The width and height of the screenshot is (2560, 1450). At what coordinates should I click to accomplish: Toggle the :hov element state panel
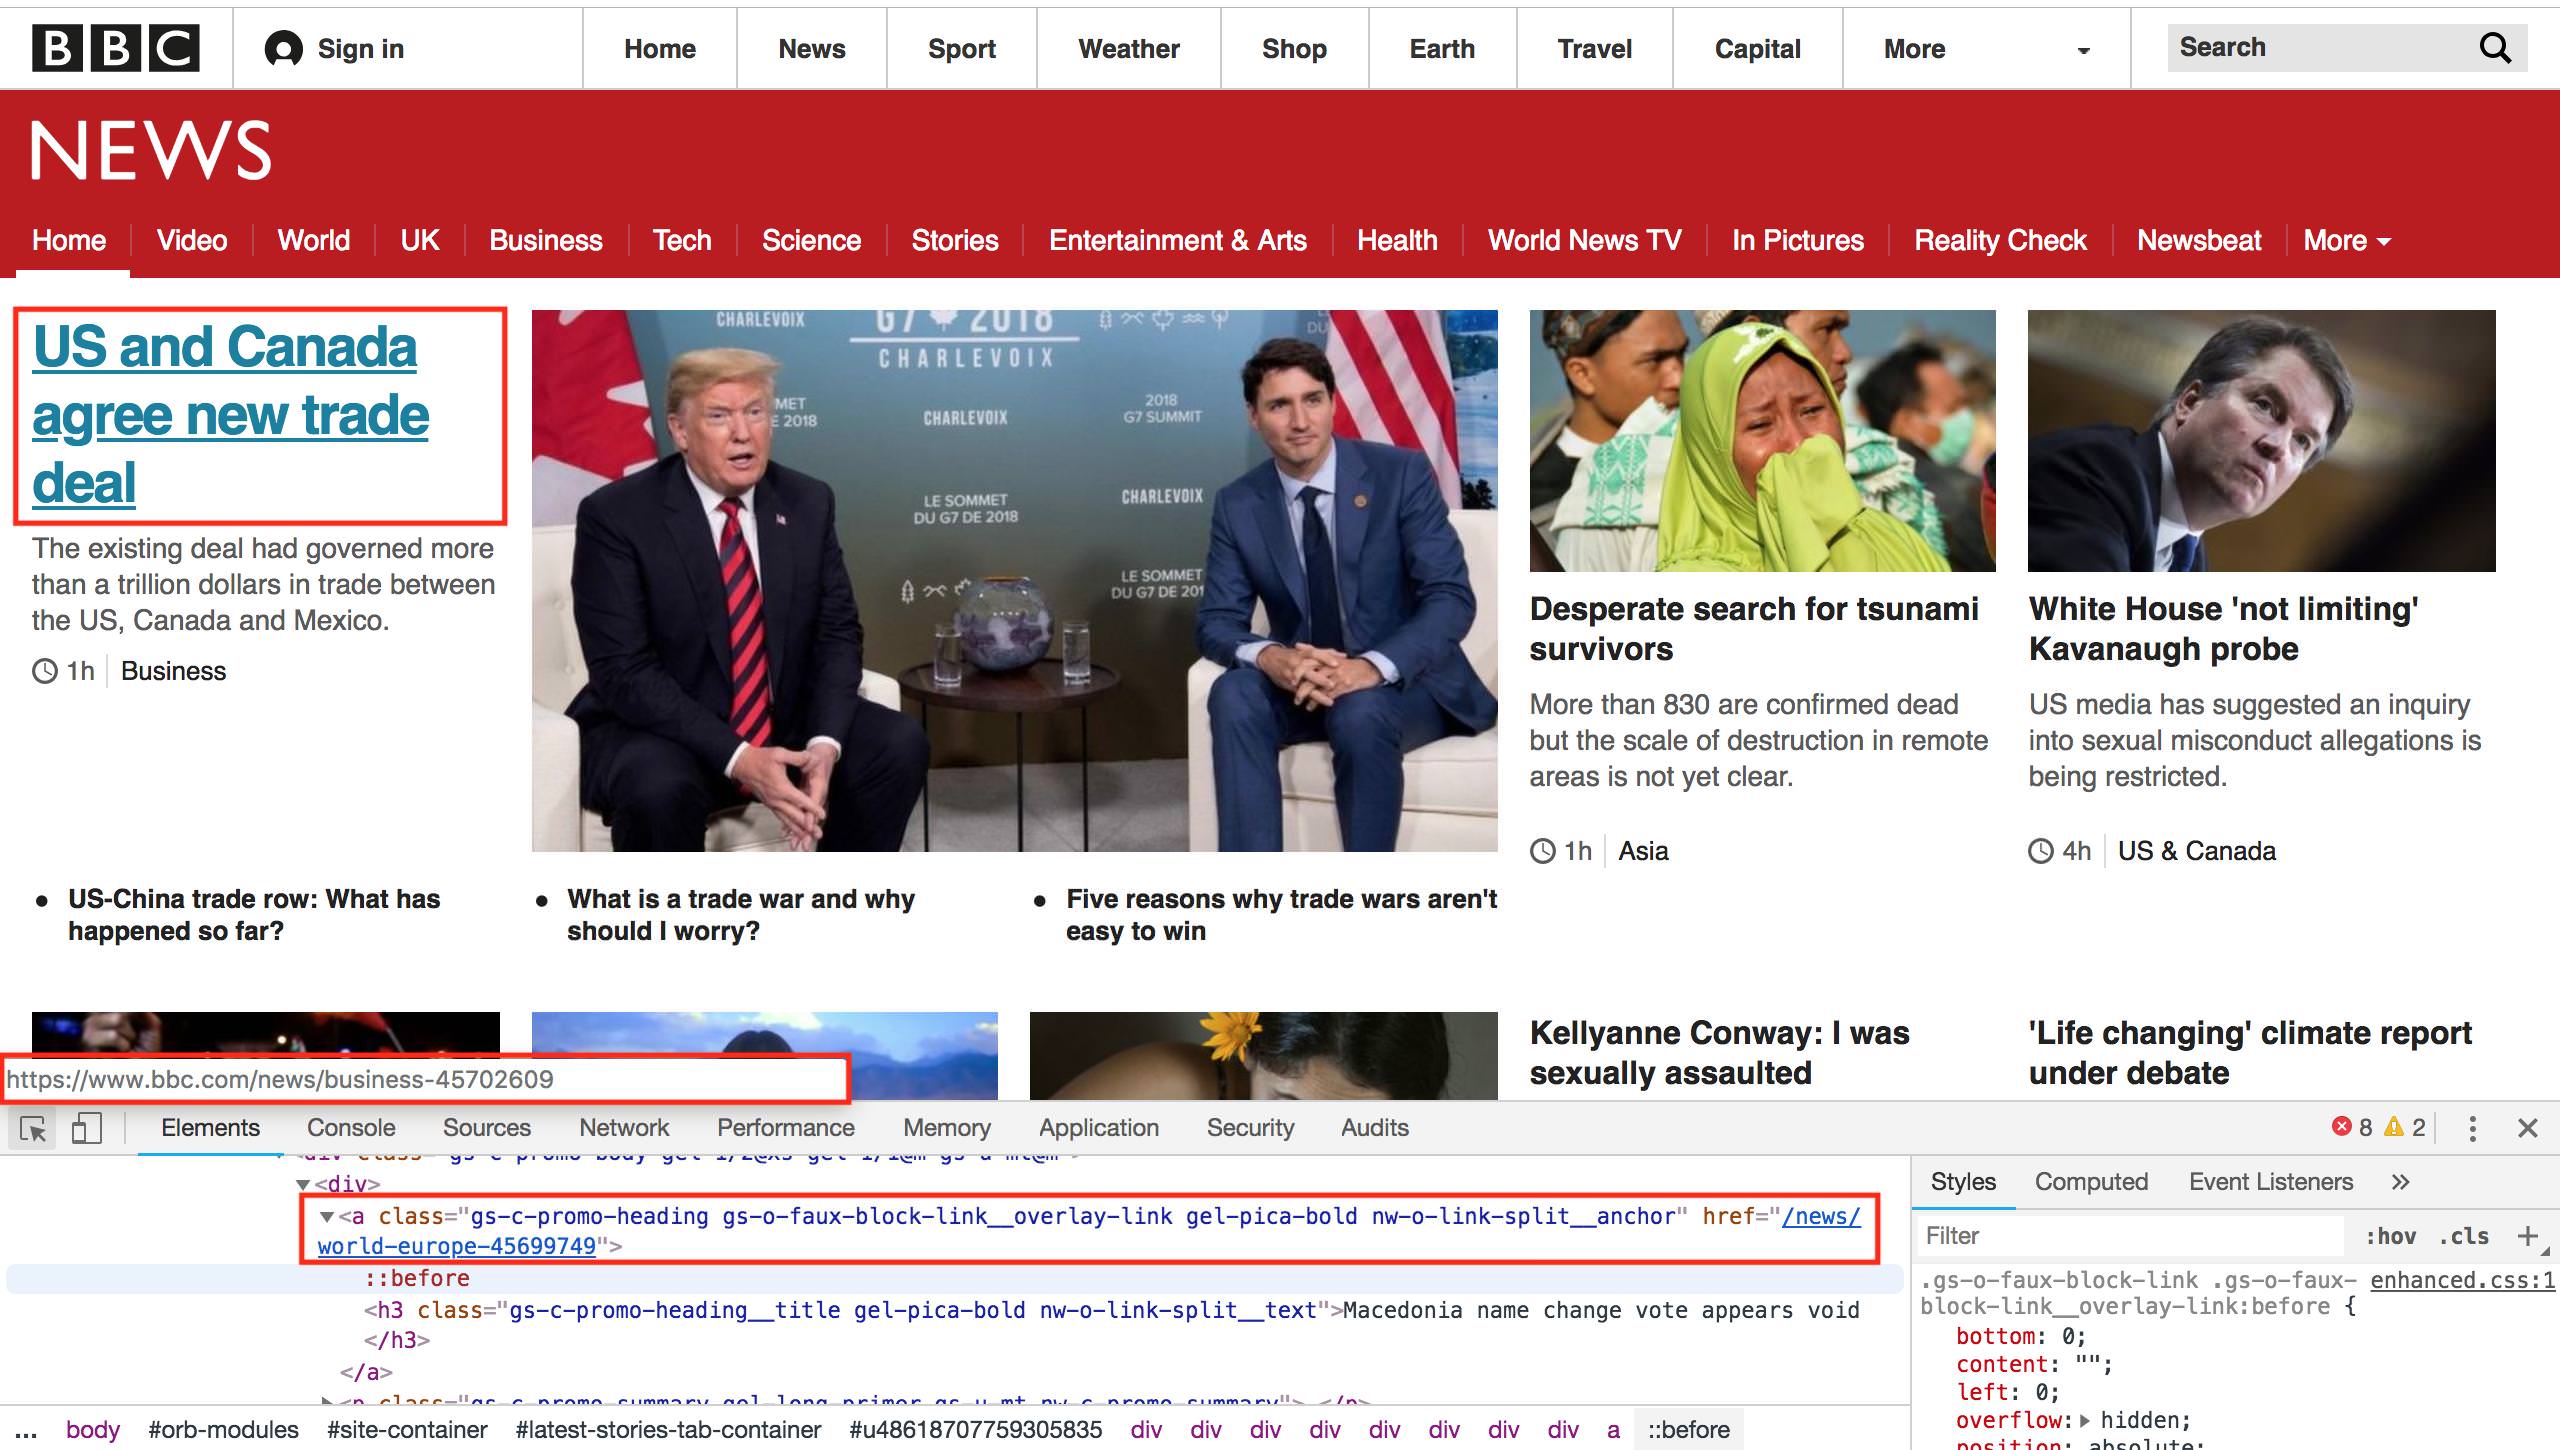(x=2390, y=1236)
